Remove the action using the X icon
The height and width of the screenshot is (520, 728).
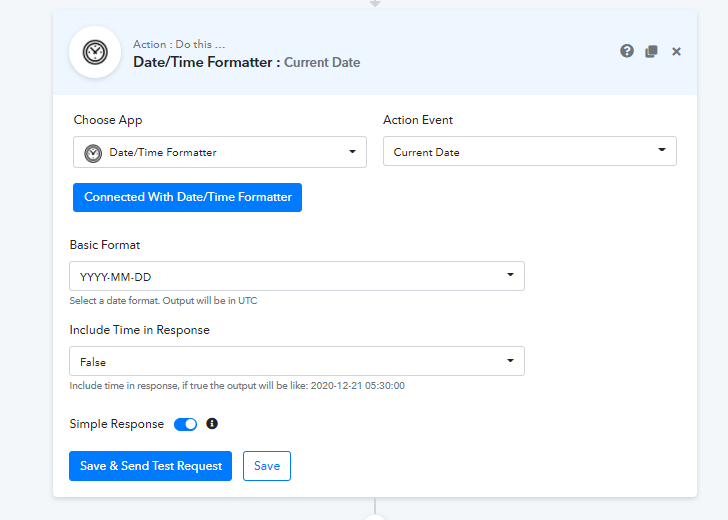[676, 51]
